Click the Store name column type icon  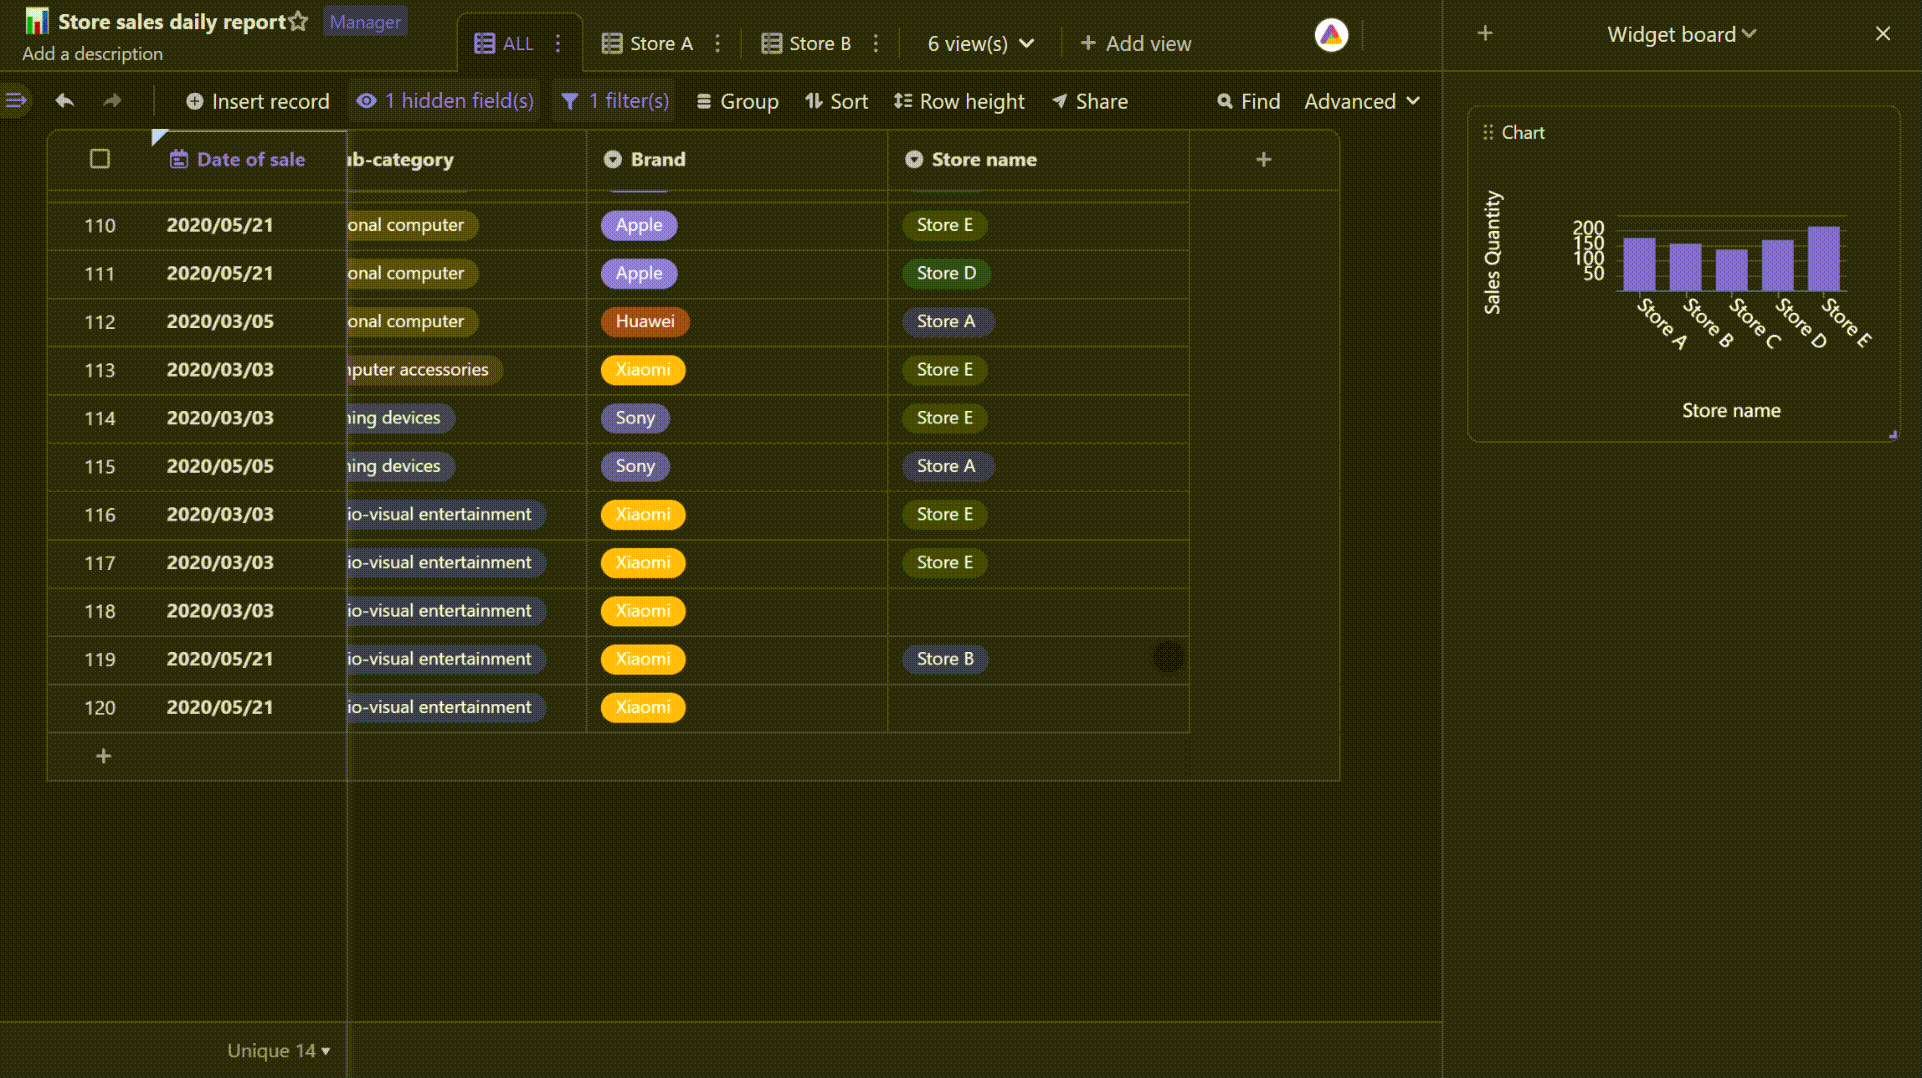coord(914,159)
